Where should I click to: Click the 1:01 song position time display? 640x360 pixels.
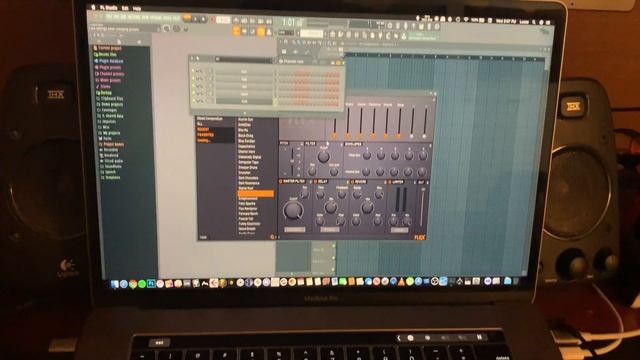(x=292, y=22)
